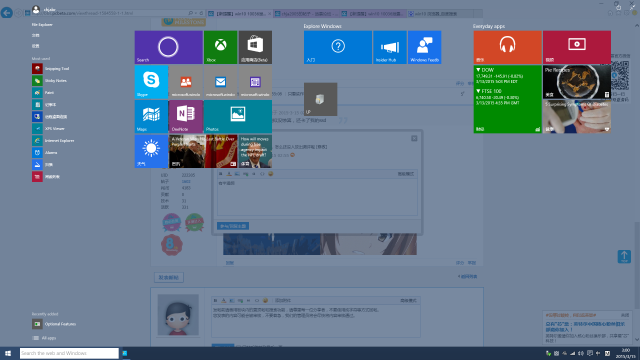Screen dimensions: 640x360
Task: Open the Sports live tile
Action: coord(255,151)
